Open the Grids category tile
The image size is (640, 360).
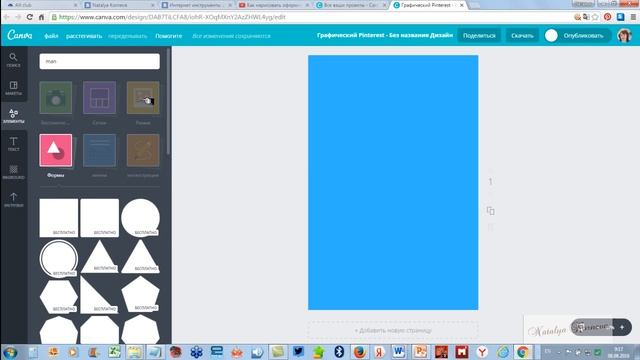point(100,98)
